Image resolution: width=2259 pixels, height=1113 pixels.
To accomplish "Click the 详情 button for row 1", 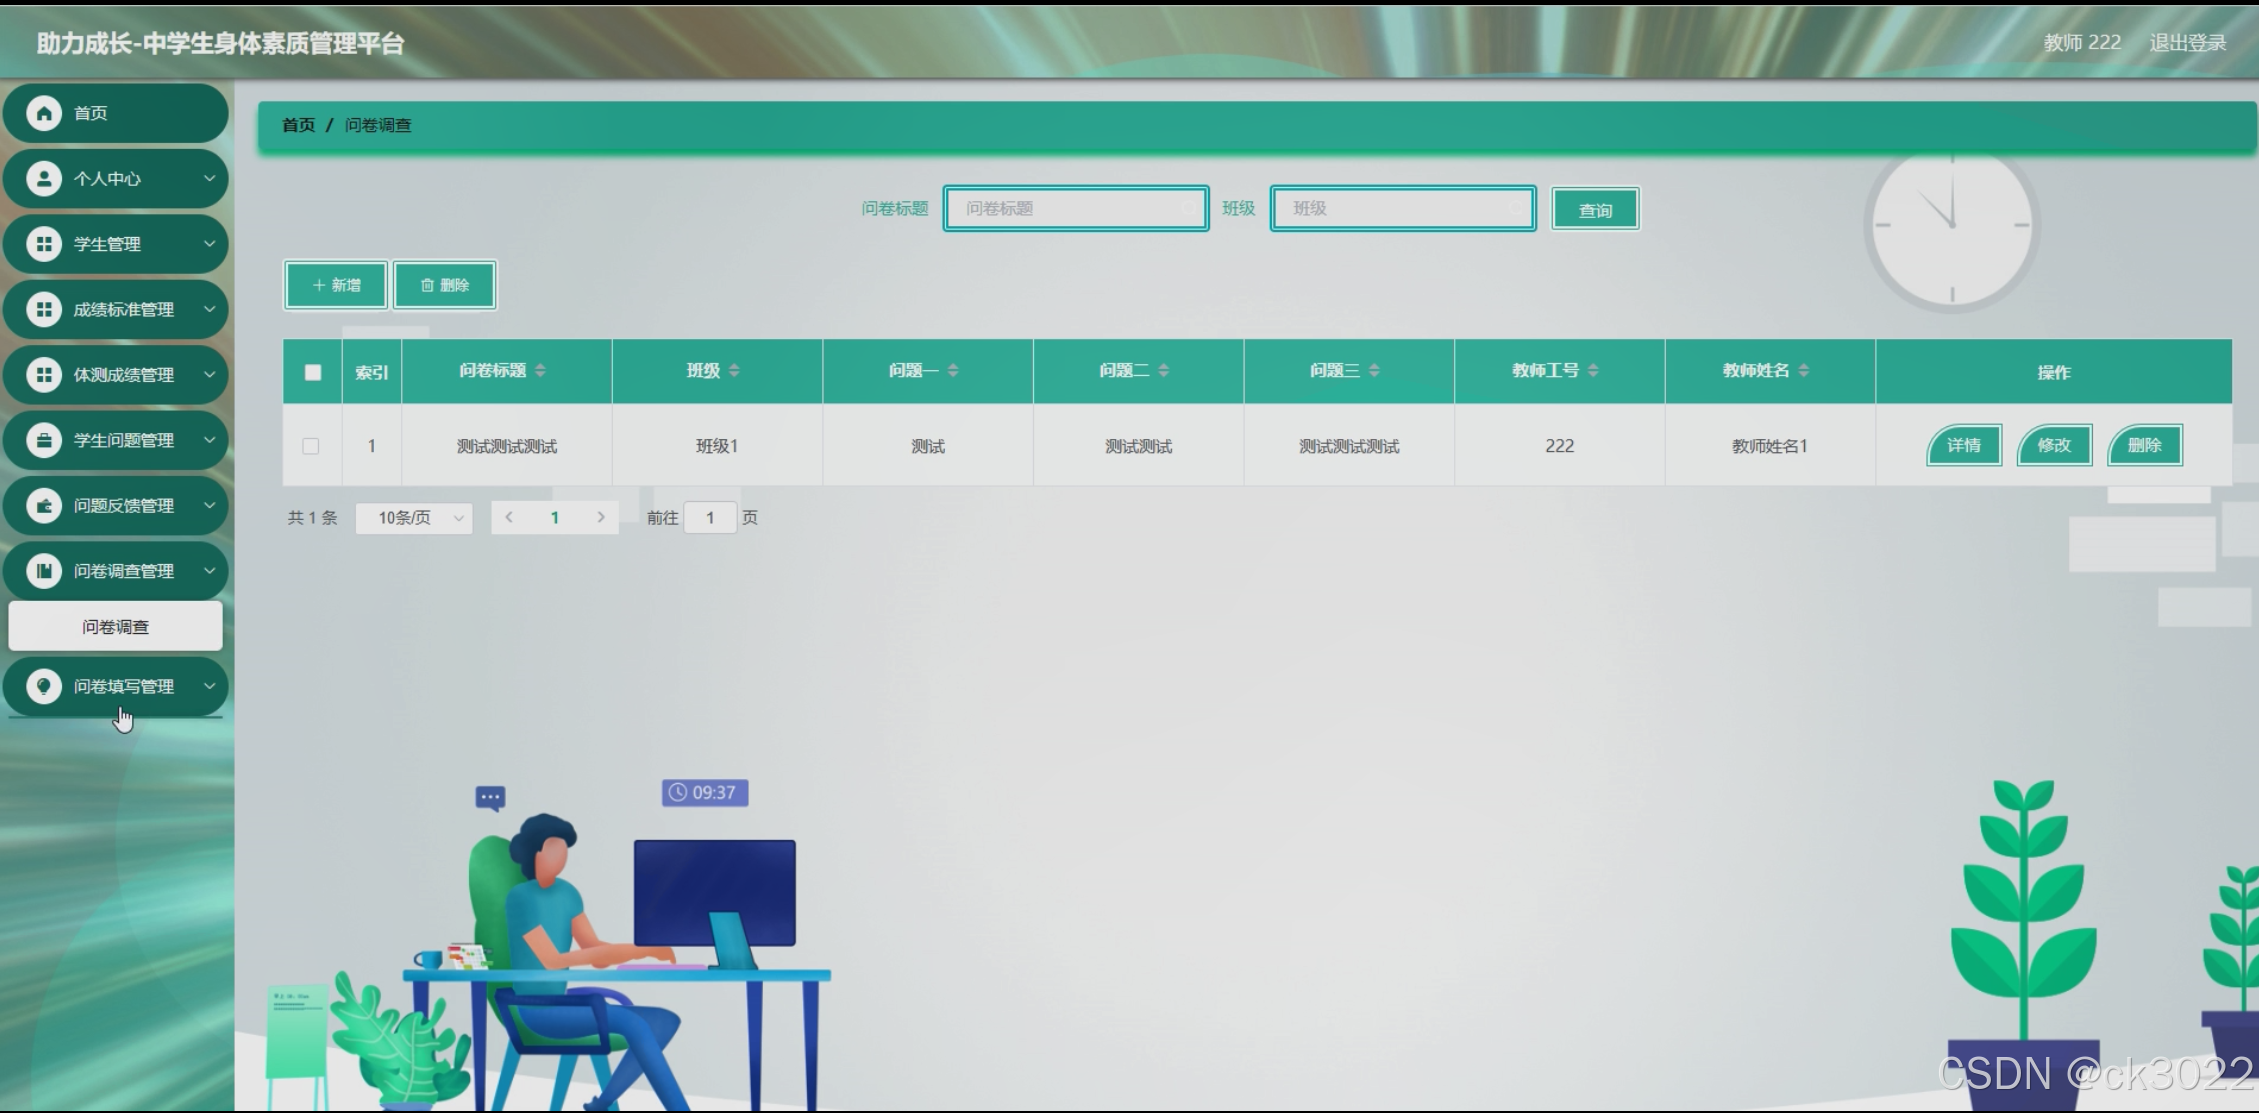I will point(1963,446).
